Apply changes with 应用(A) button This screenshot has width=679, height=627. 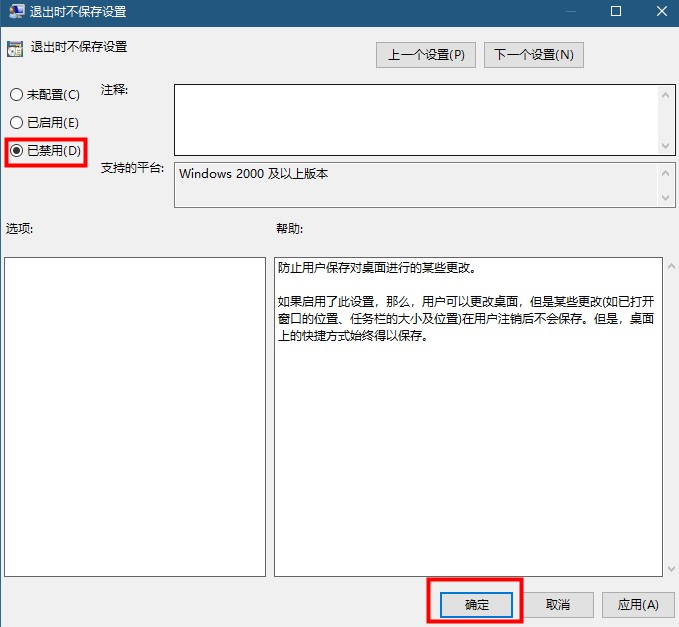[x=637, y=605]
